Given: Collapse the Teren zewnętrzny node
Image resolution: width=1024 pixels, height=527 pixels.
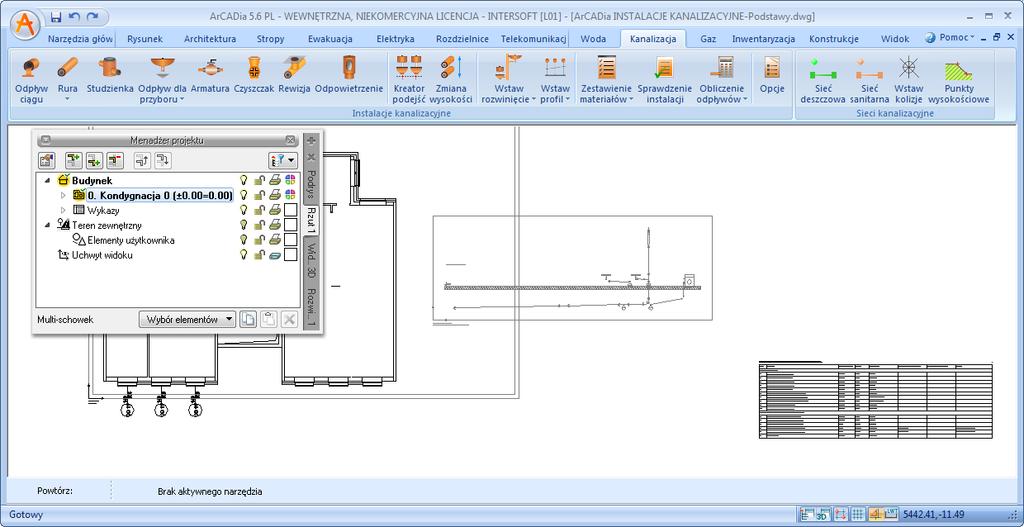Looking at the screenshot, I should pyautogui.click(x=48, y=225).
